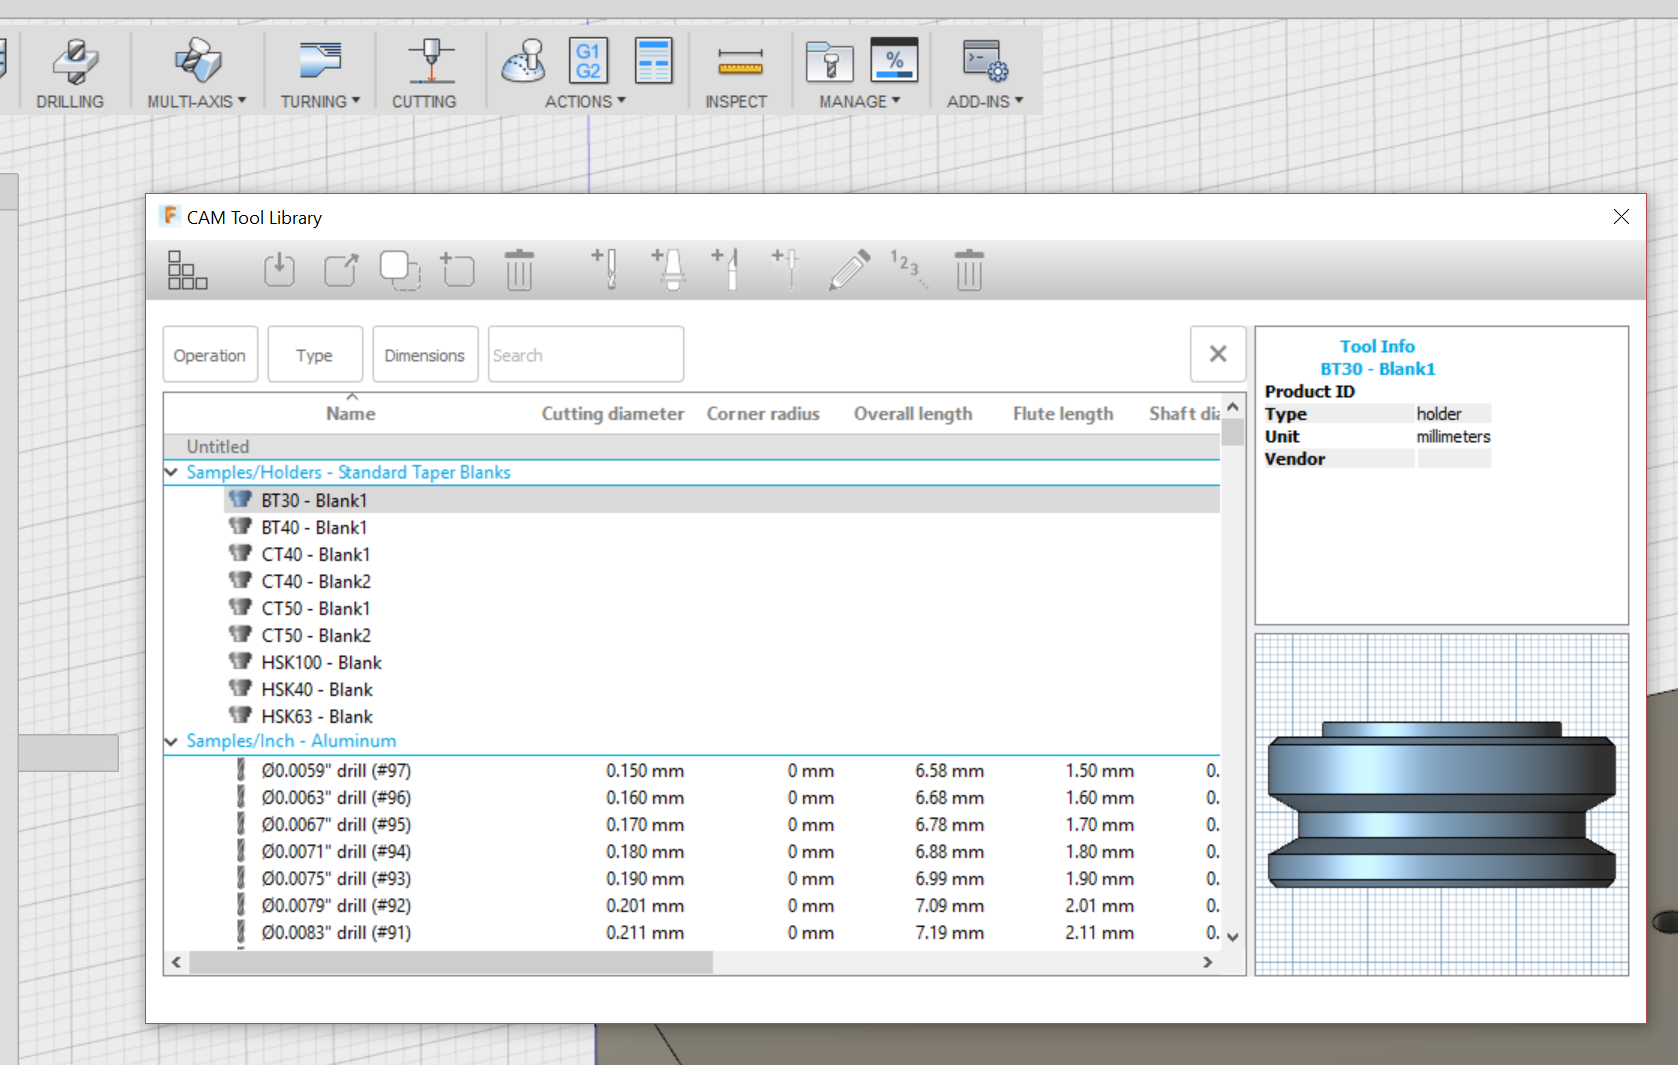Click the Drilling icon in the ribbon
1678x1065 pixels.
point(72,62)
